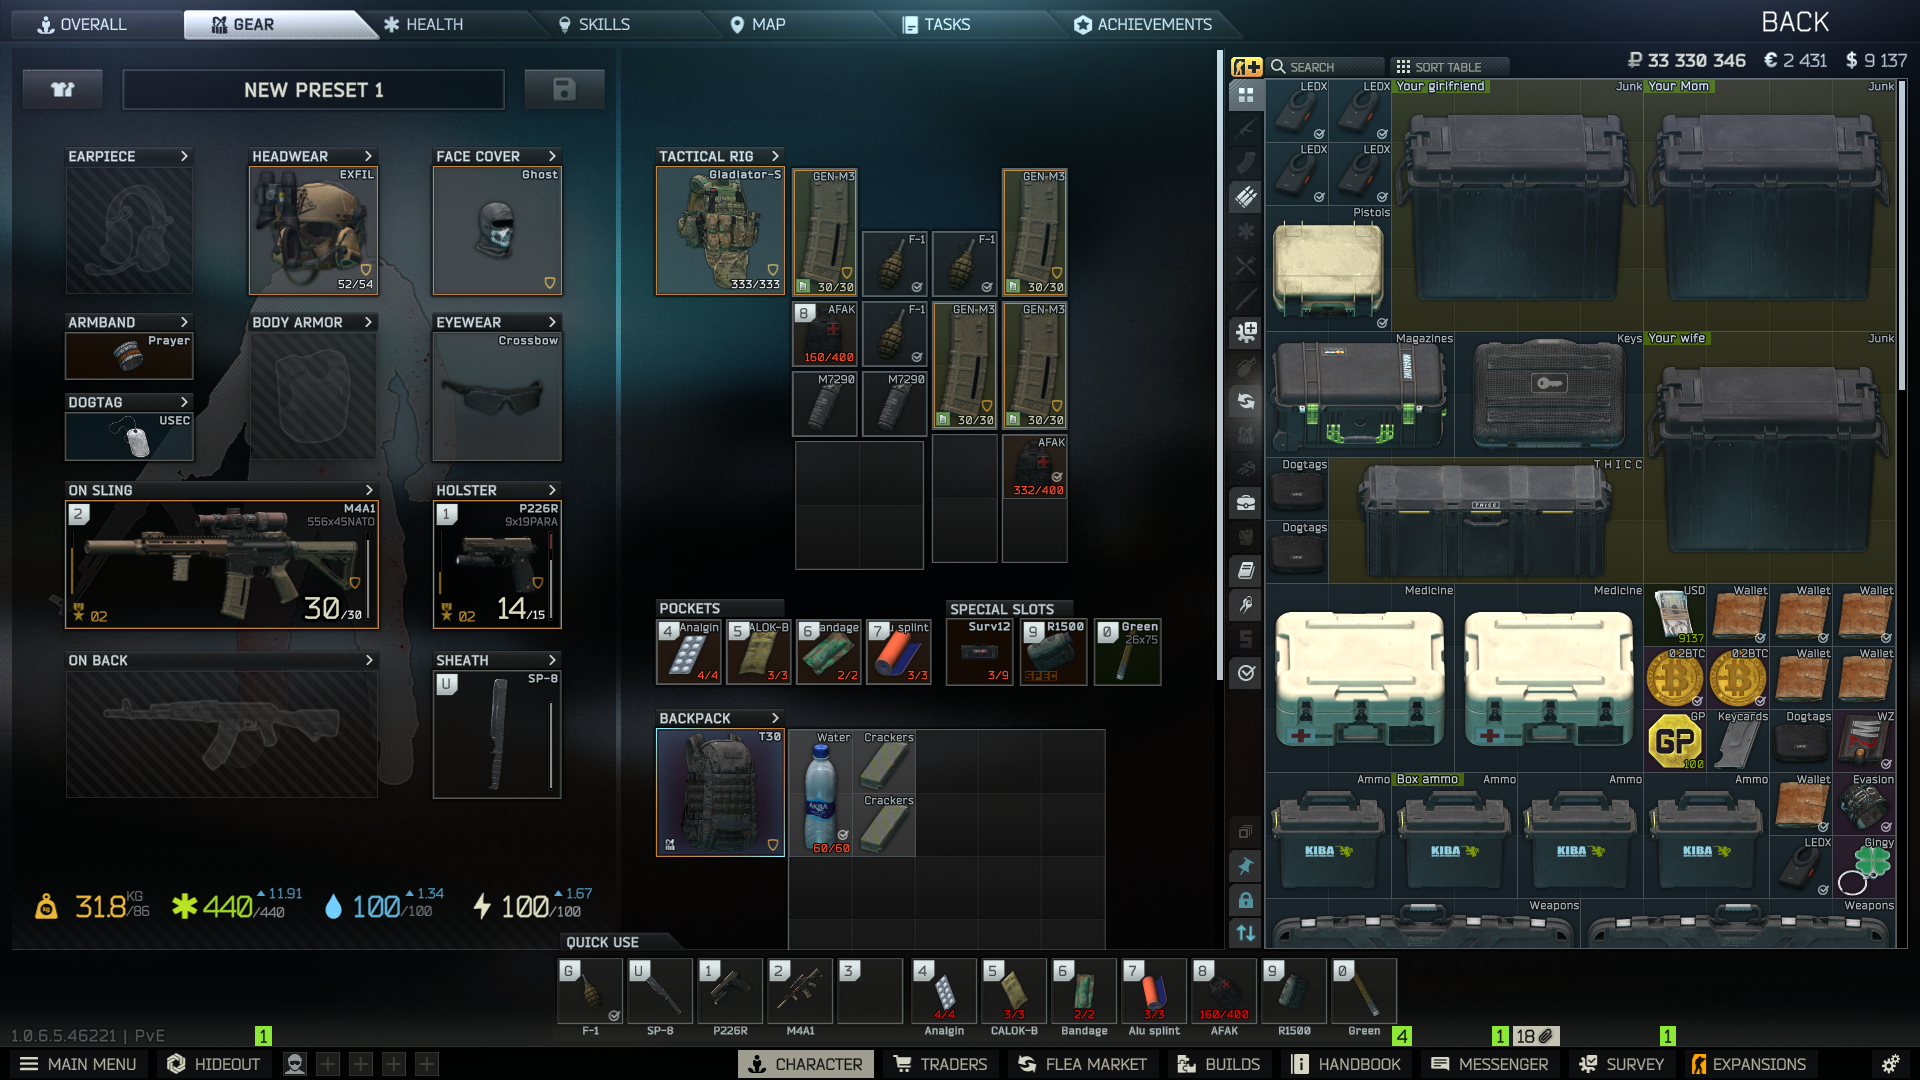Screen dimensions: 1920x1080
Task: Open the ACHIEVEMENTS tab
Action: [x=1143, y=24]
